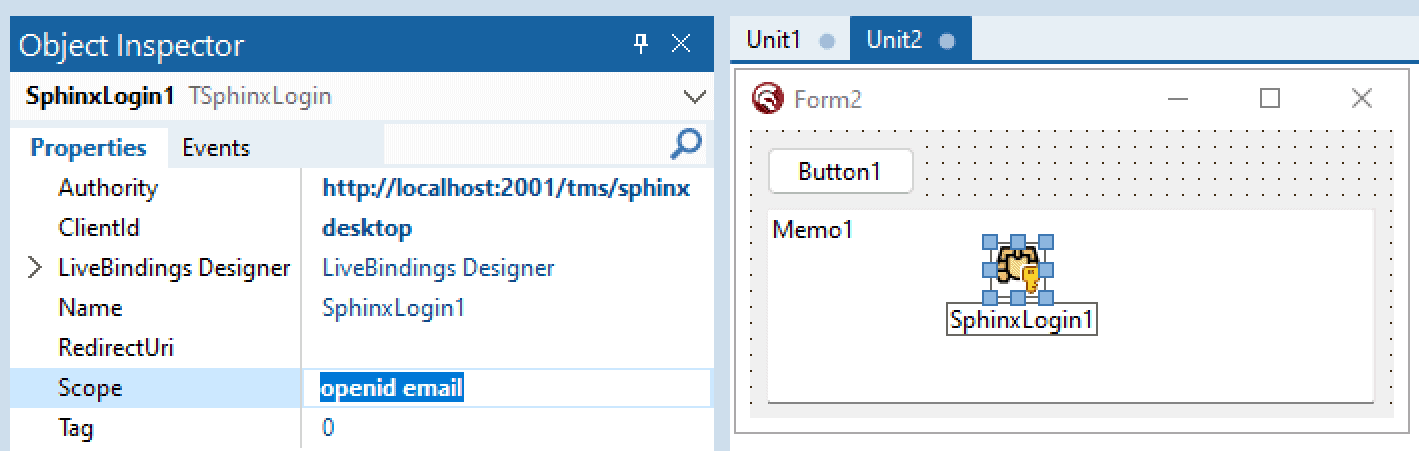1419x451 pixels.
Task: Expand the LiveBindings Designer property
Action: (x=35, y=268)
